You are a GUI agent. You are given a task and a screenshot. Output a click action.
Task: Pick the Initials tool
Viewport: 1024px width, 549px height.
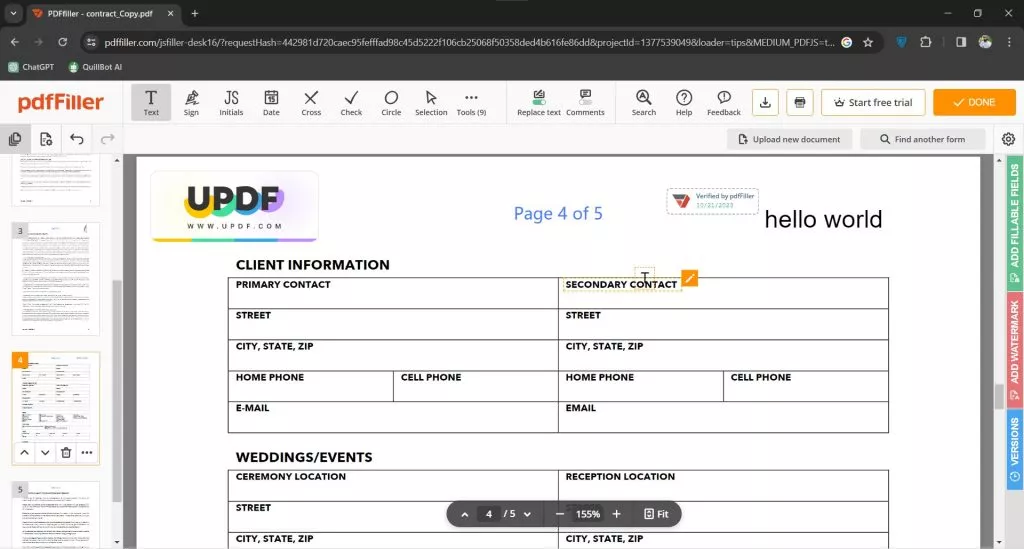(231, 102)
